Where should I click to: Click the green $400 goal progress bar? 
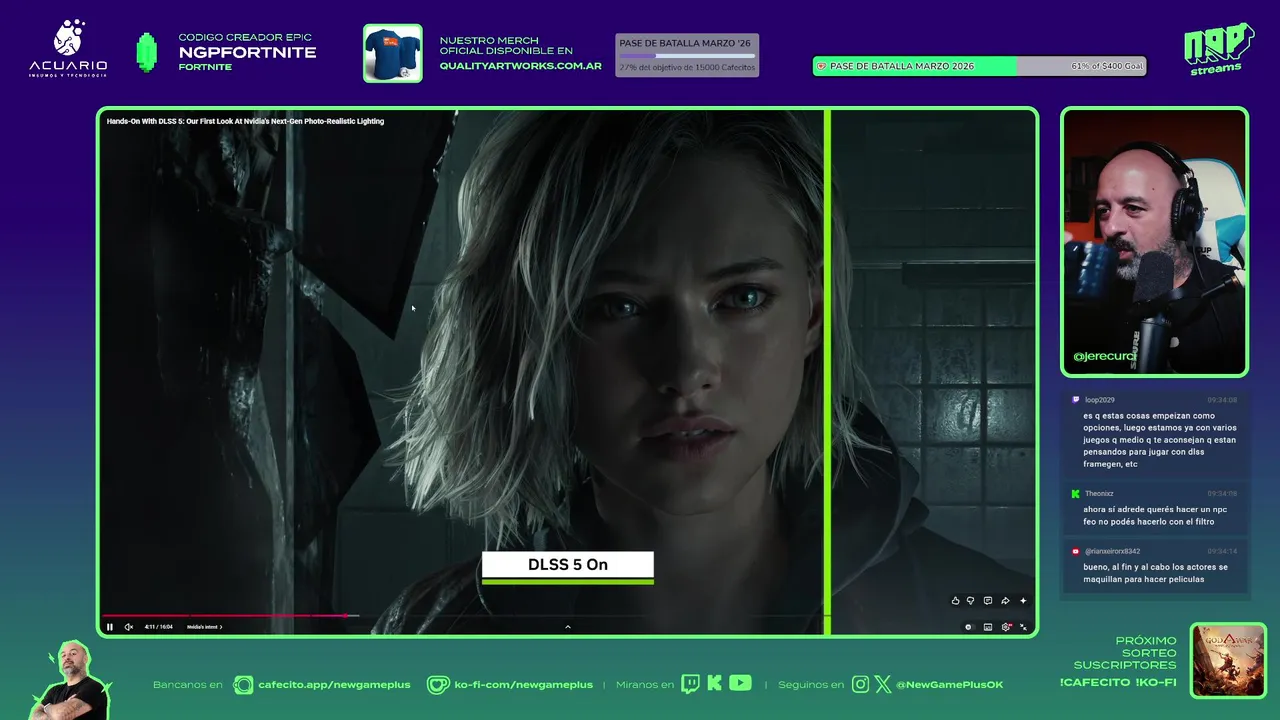(979, 66)
